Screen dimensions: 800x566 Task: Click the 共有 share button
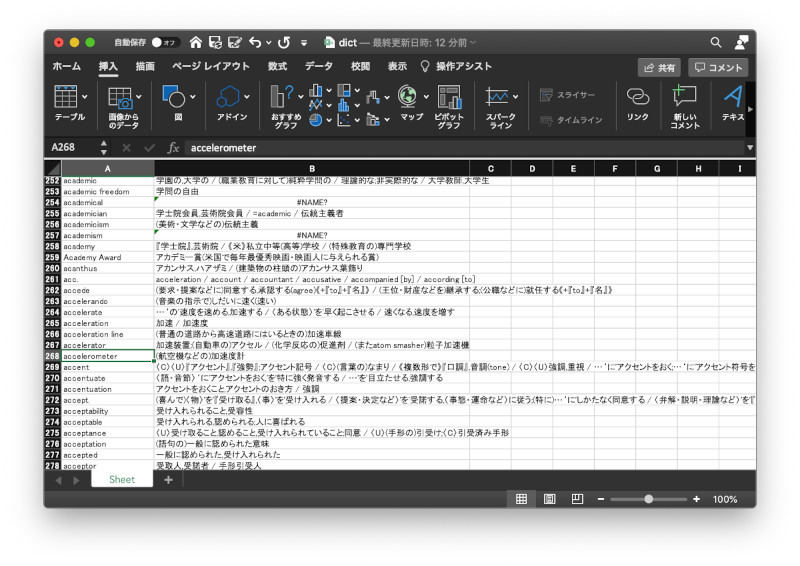tap(659, 67)
